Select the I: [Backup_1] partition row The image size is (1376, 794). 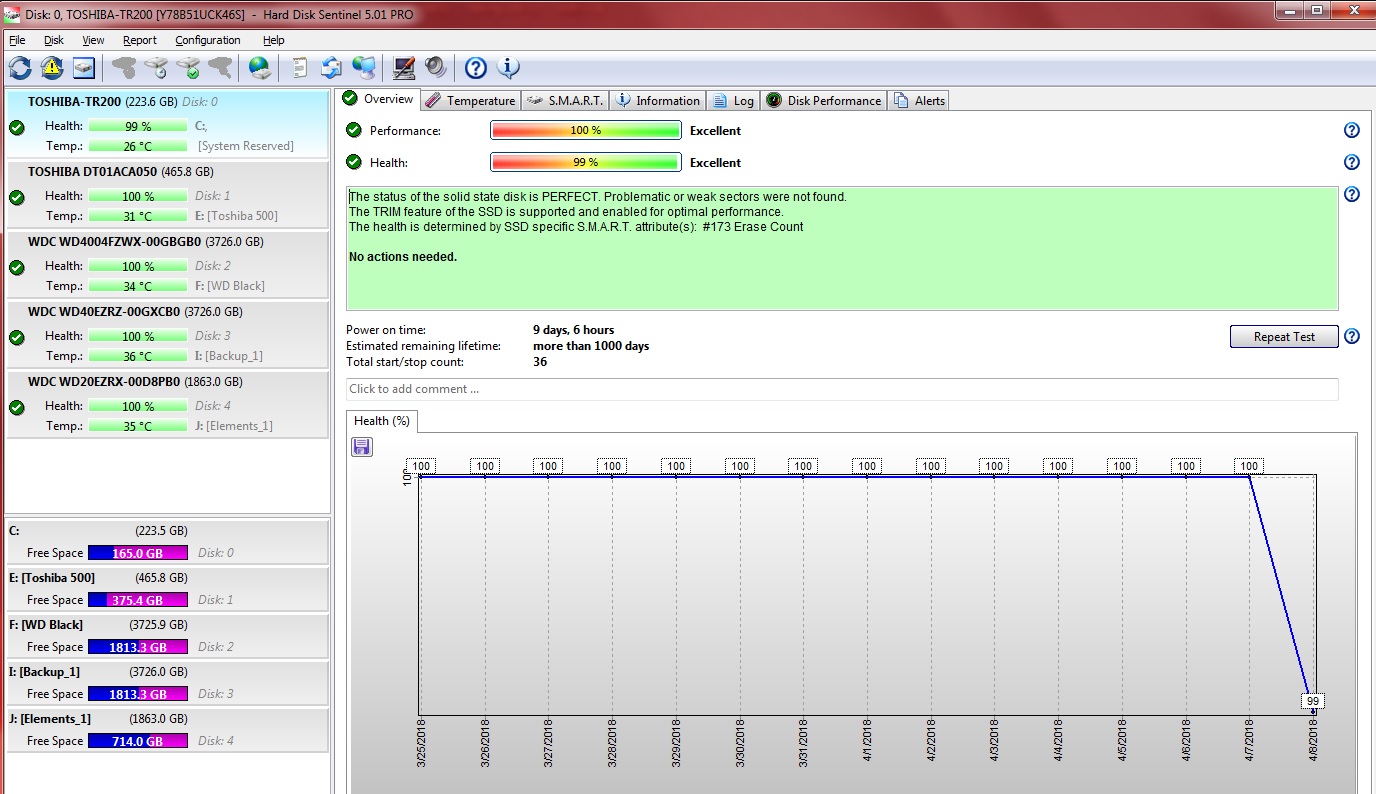(x=167, y=682)
